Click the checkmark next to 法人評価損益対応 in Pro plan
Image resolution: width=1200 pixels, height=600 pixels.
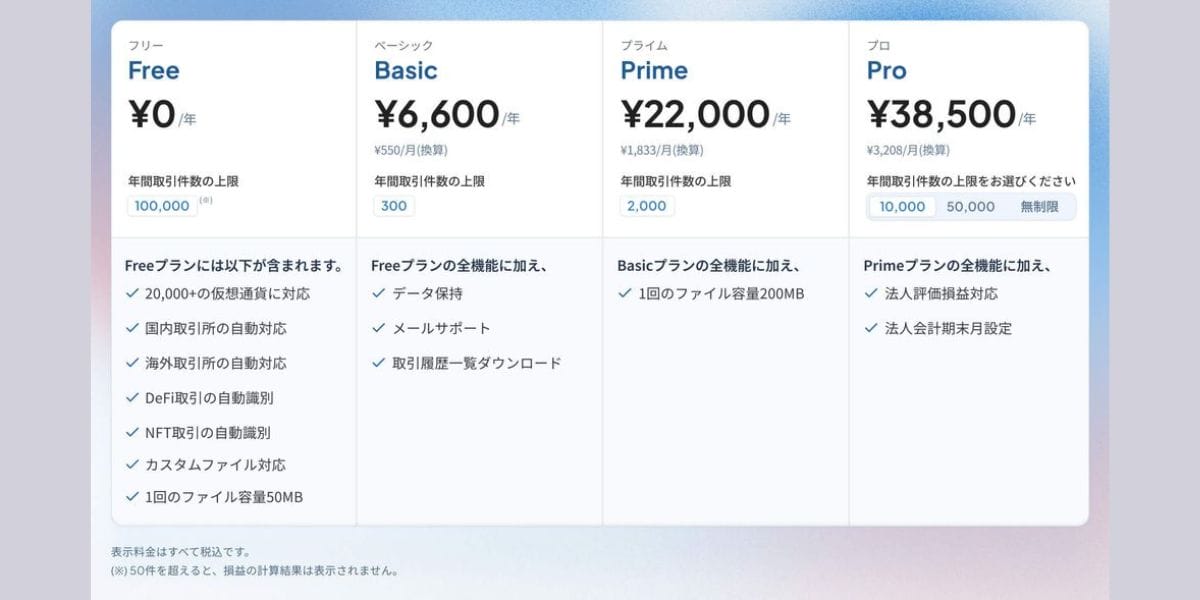(870, 294)
